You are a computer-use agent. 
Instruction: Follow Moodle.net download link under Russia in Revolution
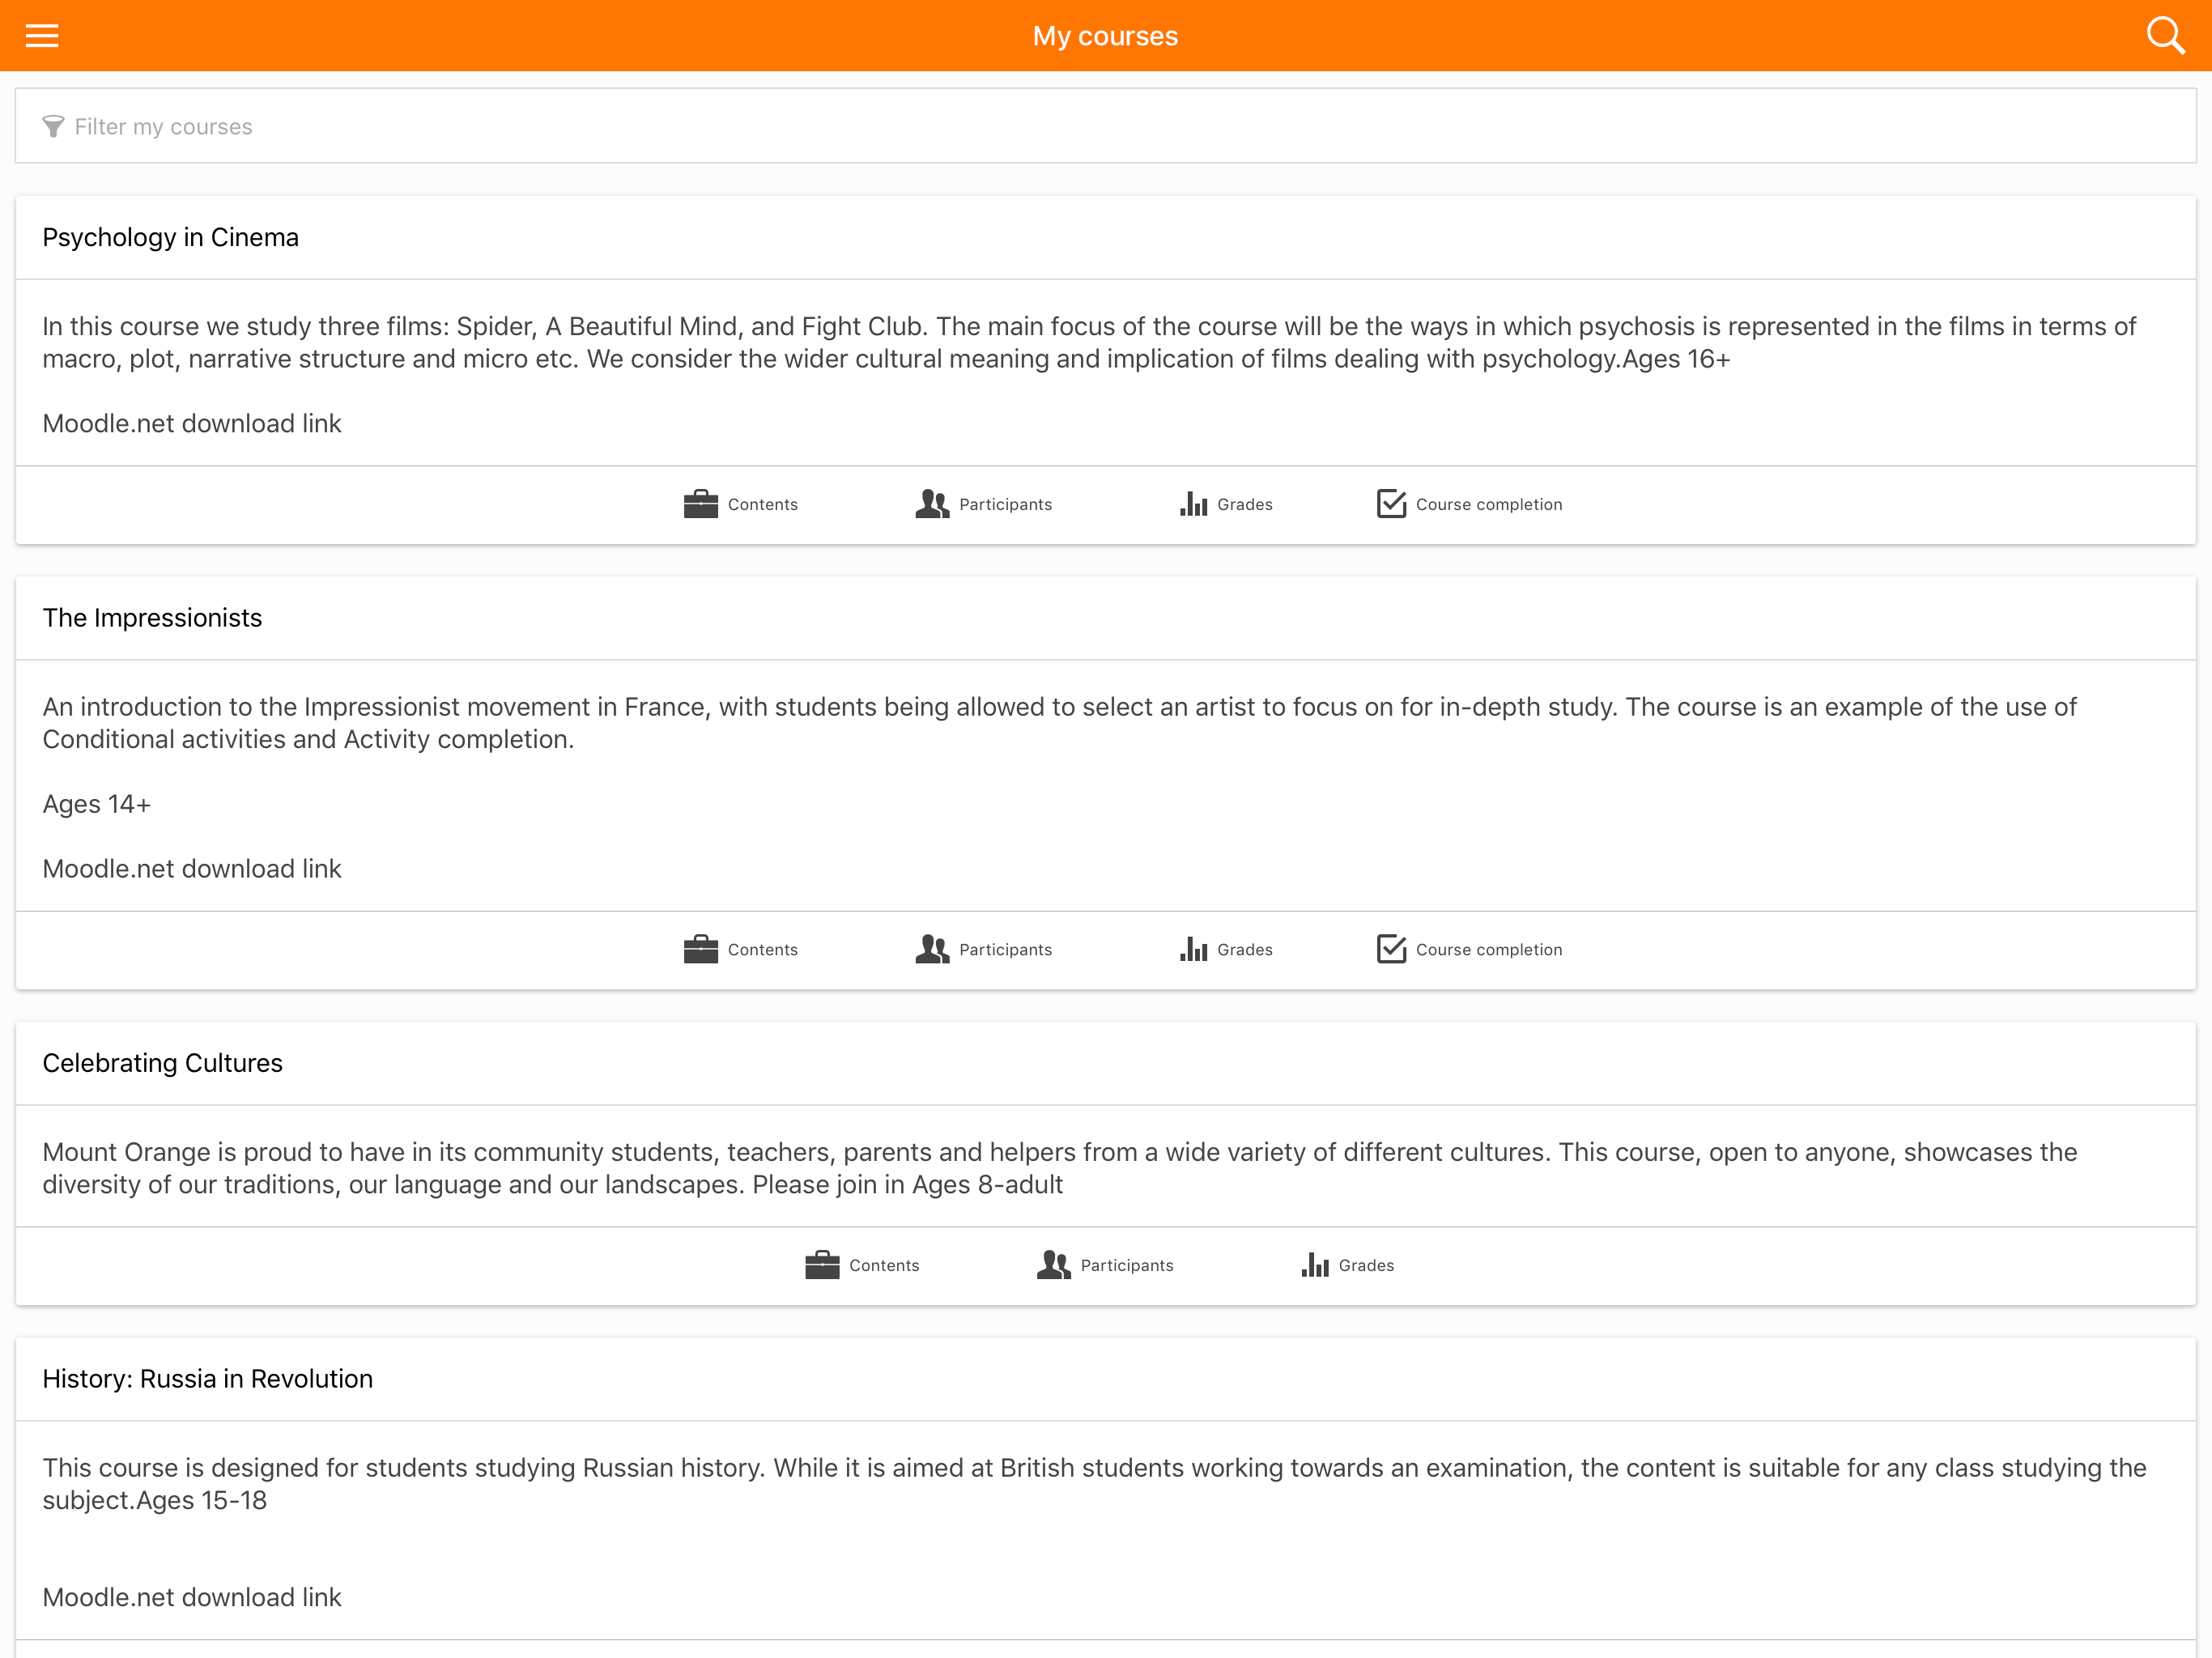(x=192, y=1598)
